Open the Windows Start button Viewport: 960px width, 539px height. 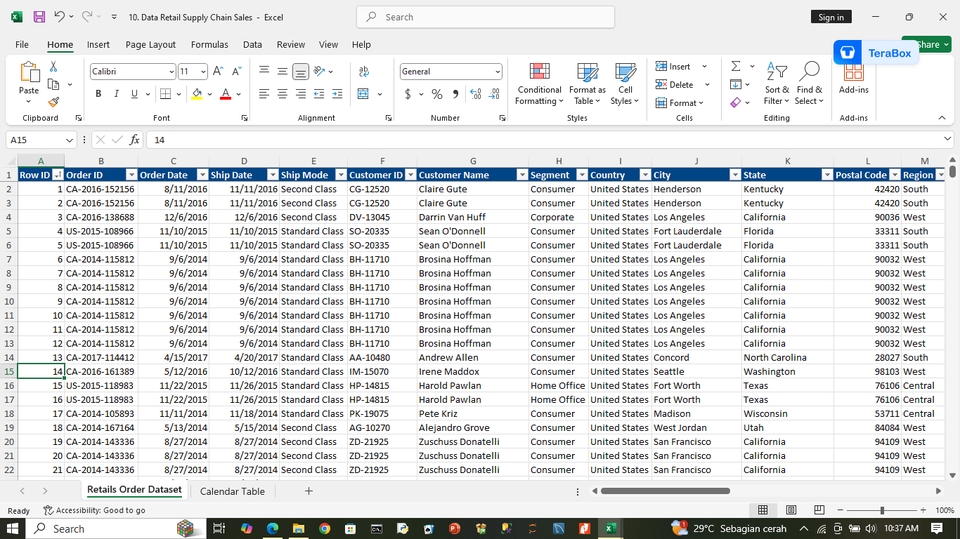click(x=12, y=528)
